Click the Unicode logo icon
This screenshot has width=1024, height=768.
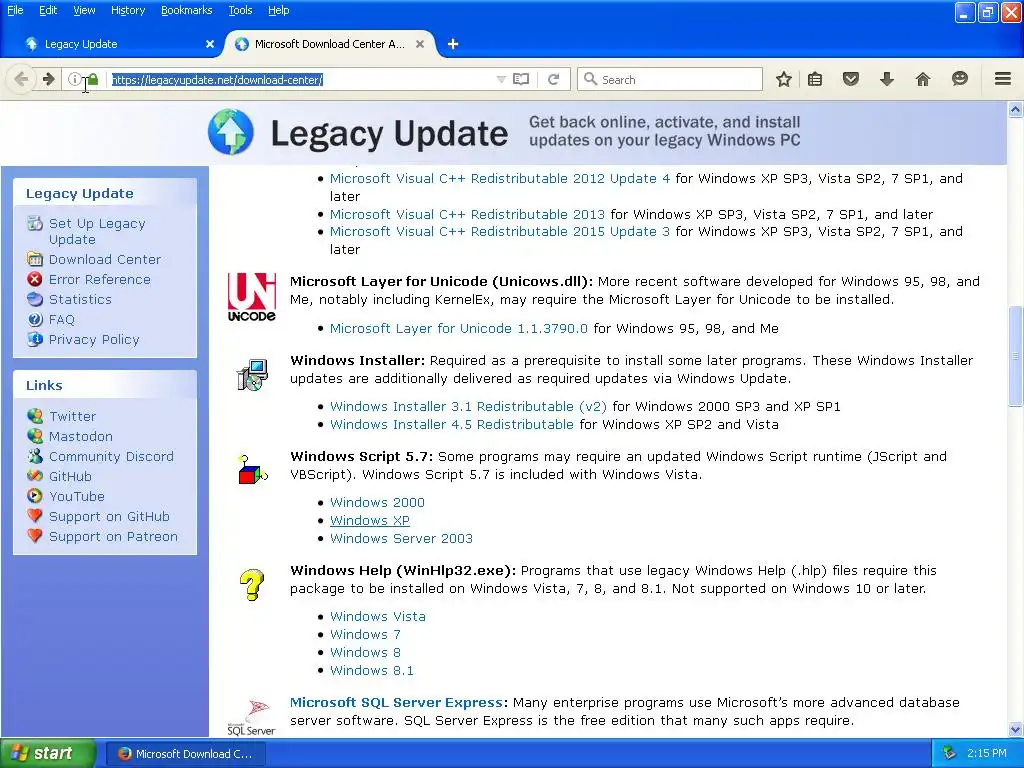[251, 297]
